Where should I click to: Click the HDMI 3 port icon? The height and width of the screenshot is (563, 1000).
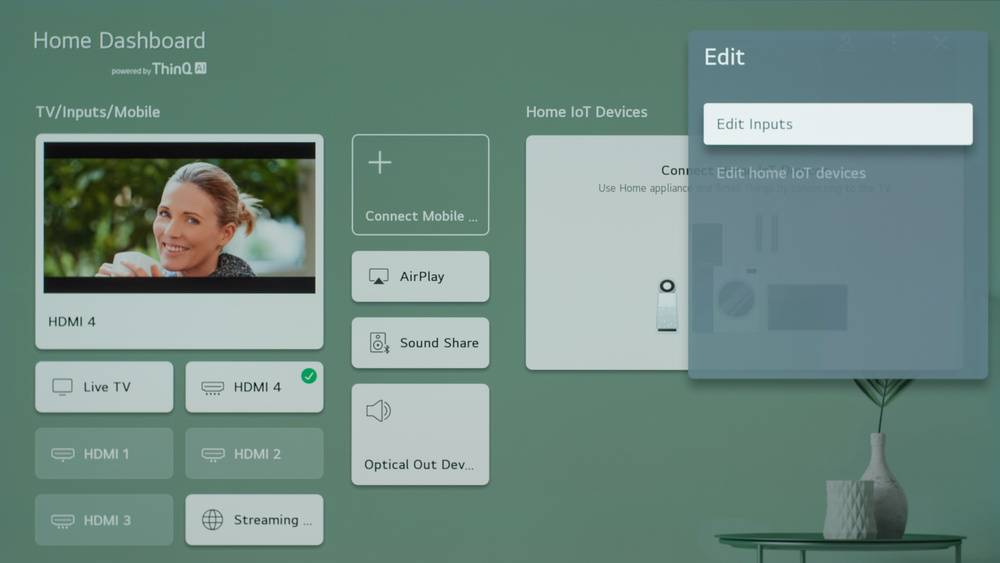[x=62, y=520]
